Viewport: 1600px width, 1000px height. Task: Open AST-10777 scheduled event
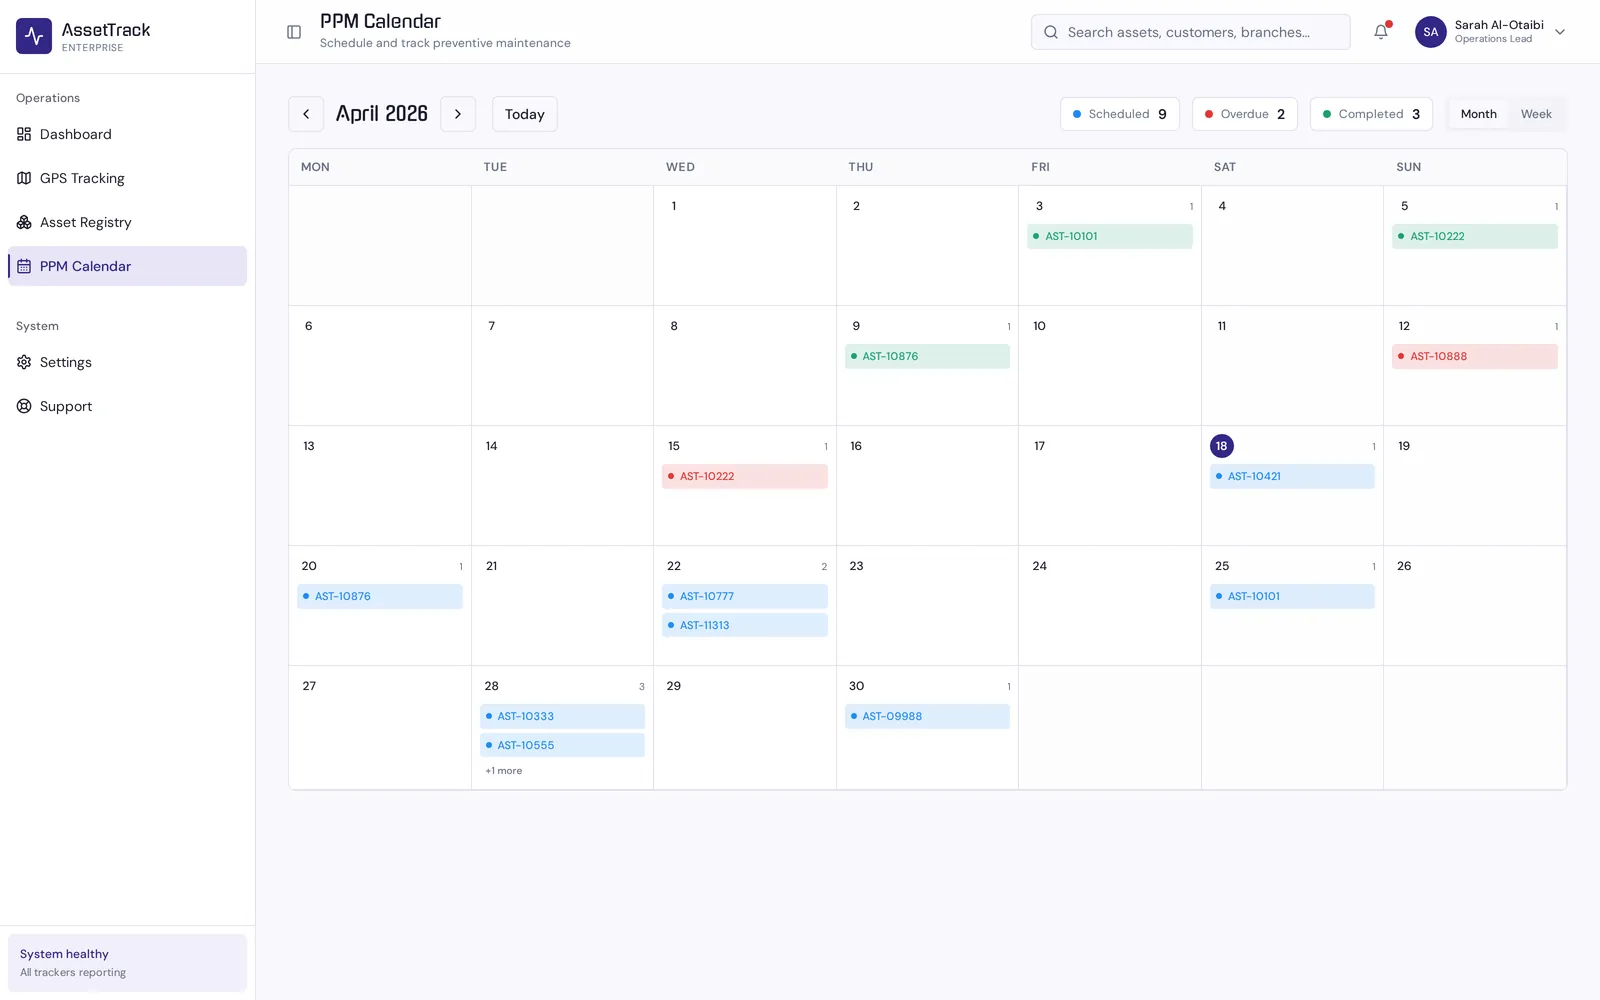pos(745,596)
